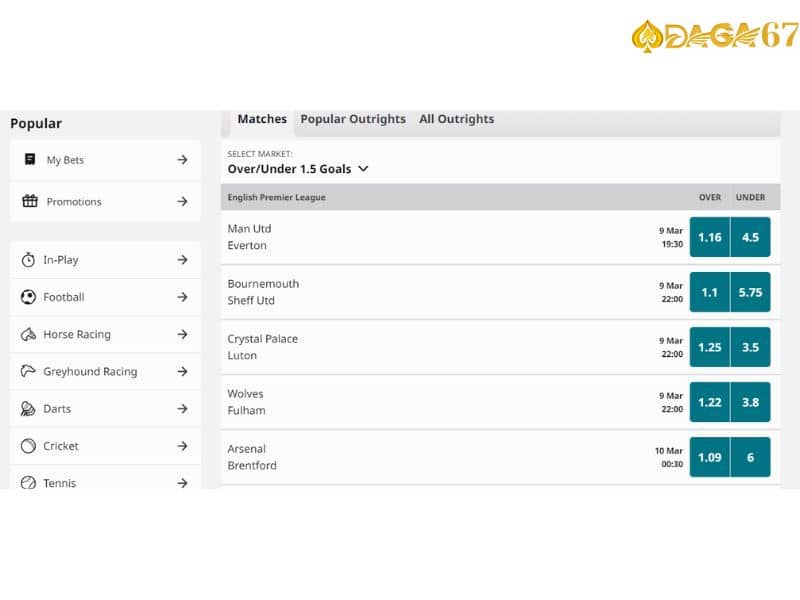Screen dimensions: 800x600
Task: Open Horse Racing label
Action: click(77, 334)
